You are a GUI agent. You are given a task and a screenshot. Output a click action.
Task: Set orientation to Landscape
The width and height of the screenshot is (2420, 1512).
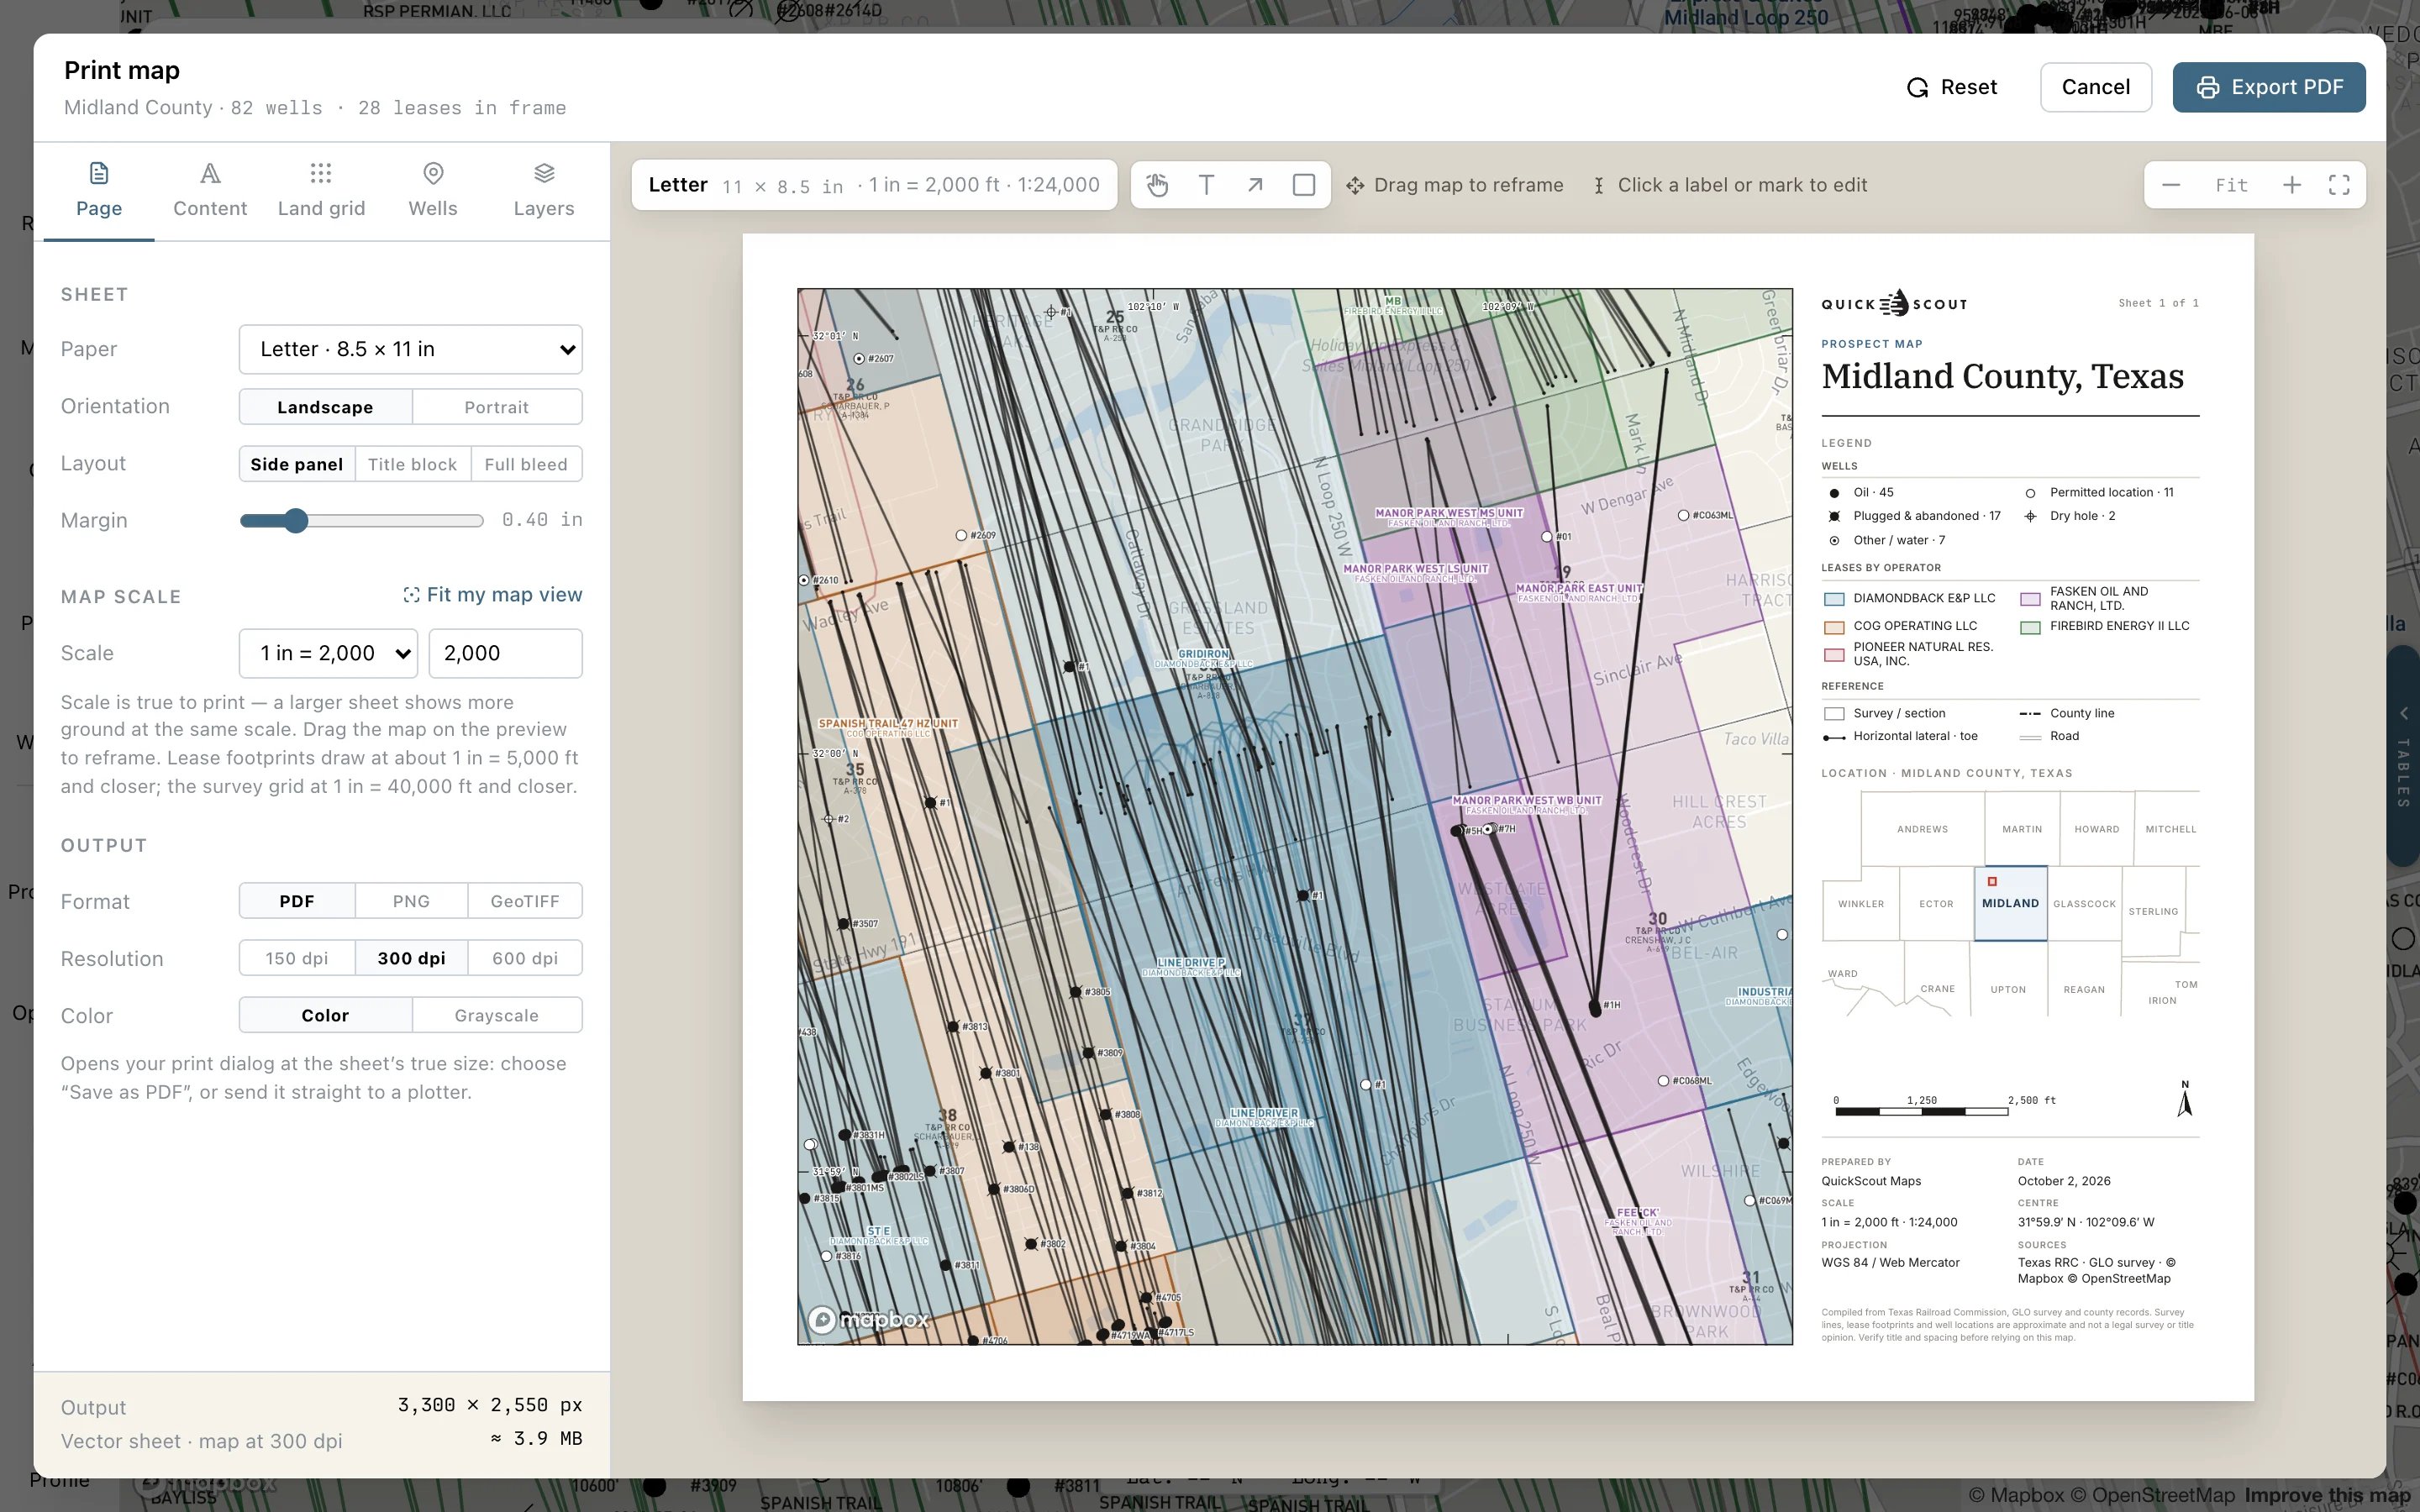click(325, 407)
